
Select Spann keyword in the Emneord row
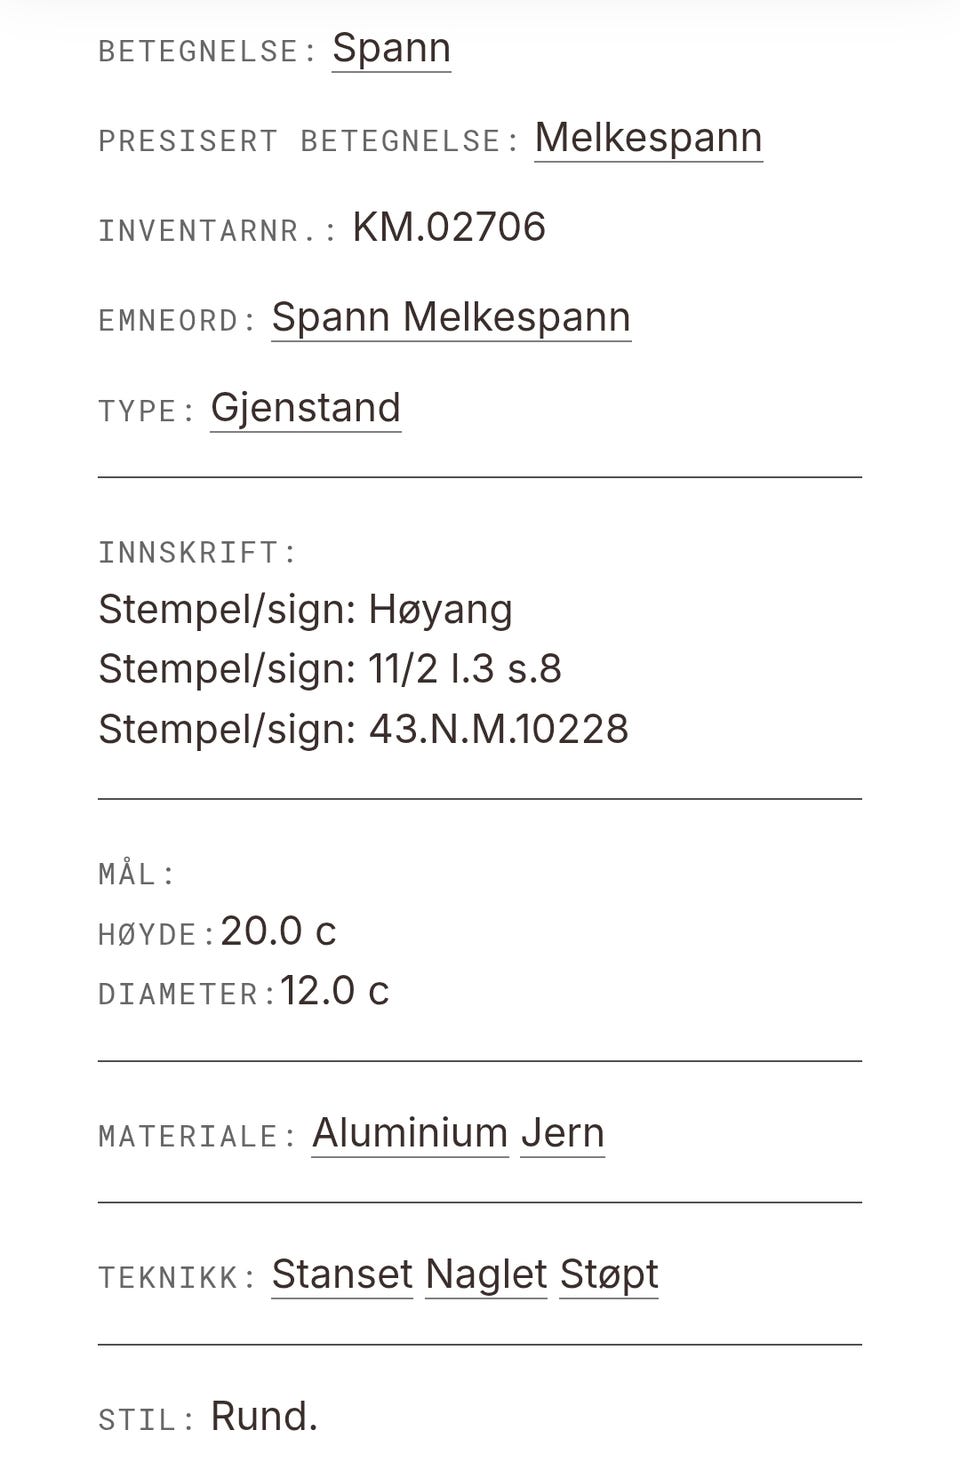pyautogui.click(x=330, y=318)
